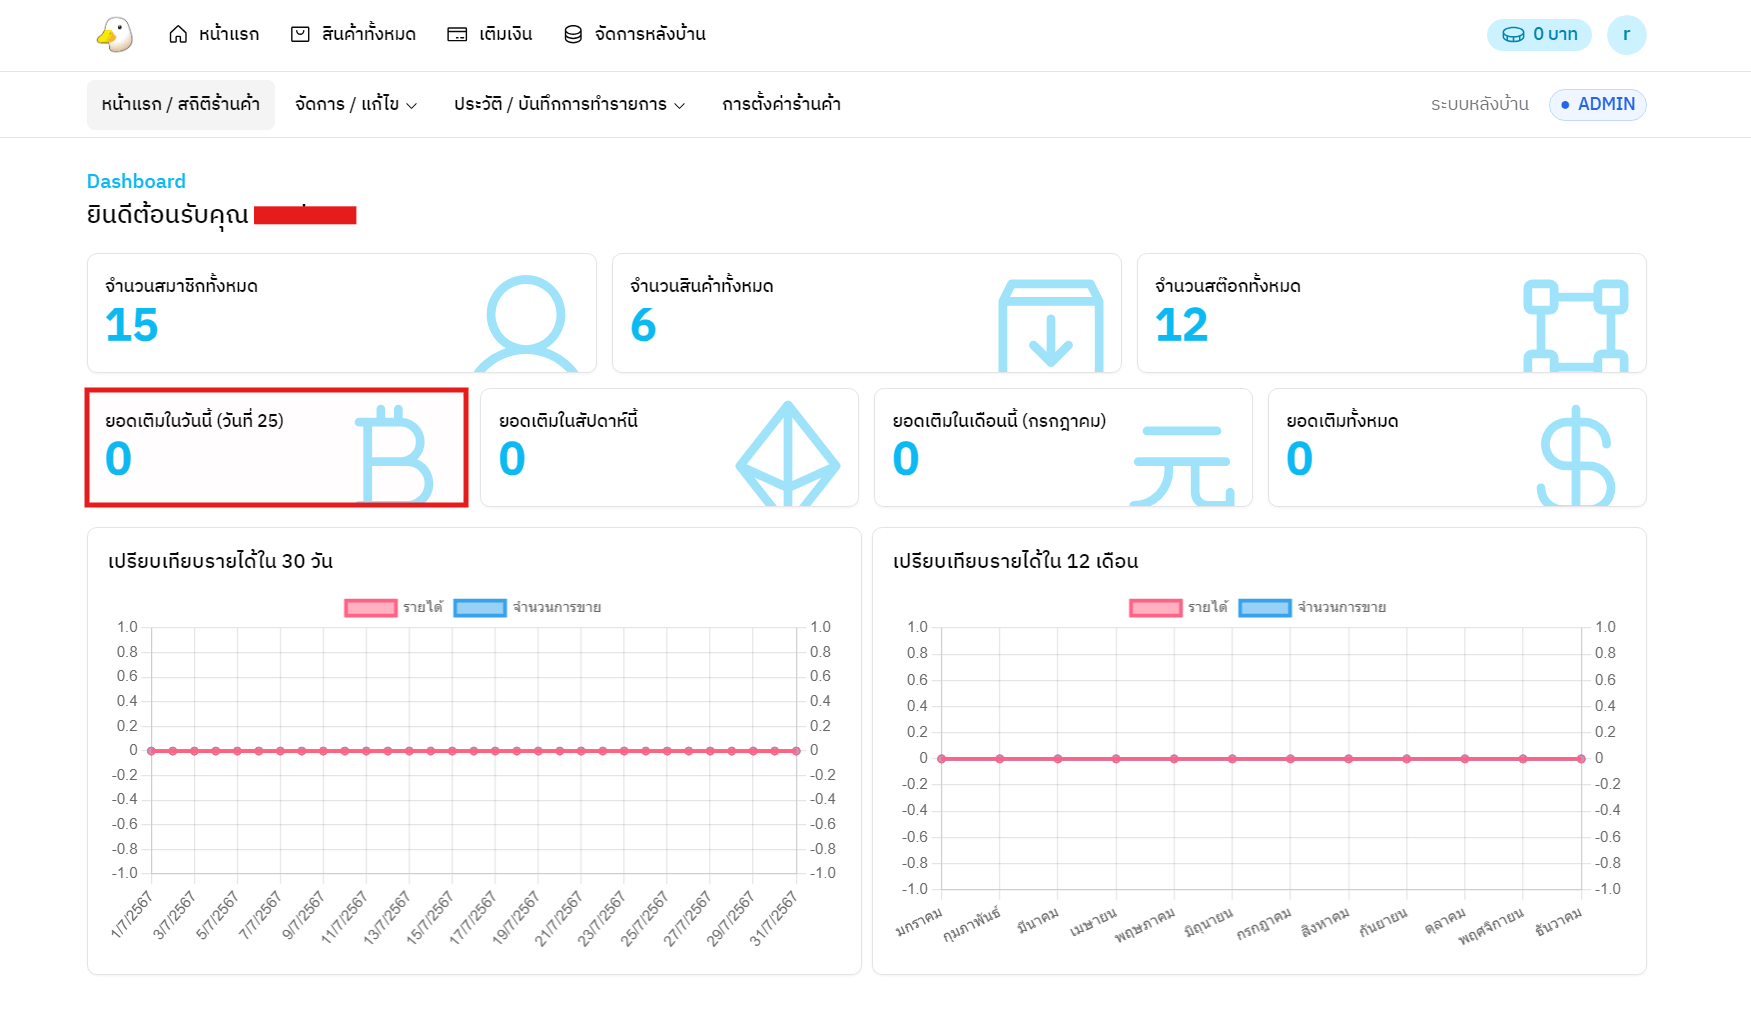Toggle รายได้ legend in 30-day chart
Screen dimensions: 1751x1026
point(394,607)
